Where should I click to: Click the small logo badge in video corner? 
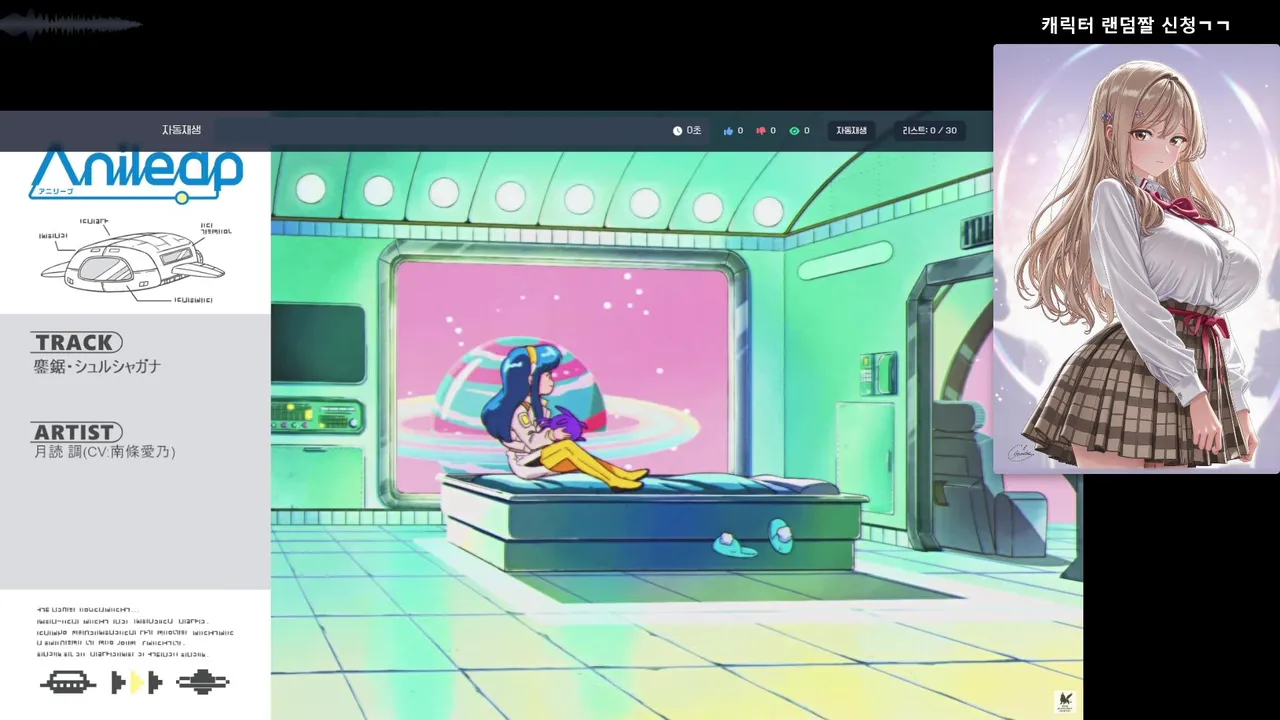[x=1064, y=702]
